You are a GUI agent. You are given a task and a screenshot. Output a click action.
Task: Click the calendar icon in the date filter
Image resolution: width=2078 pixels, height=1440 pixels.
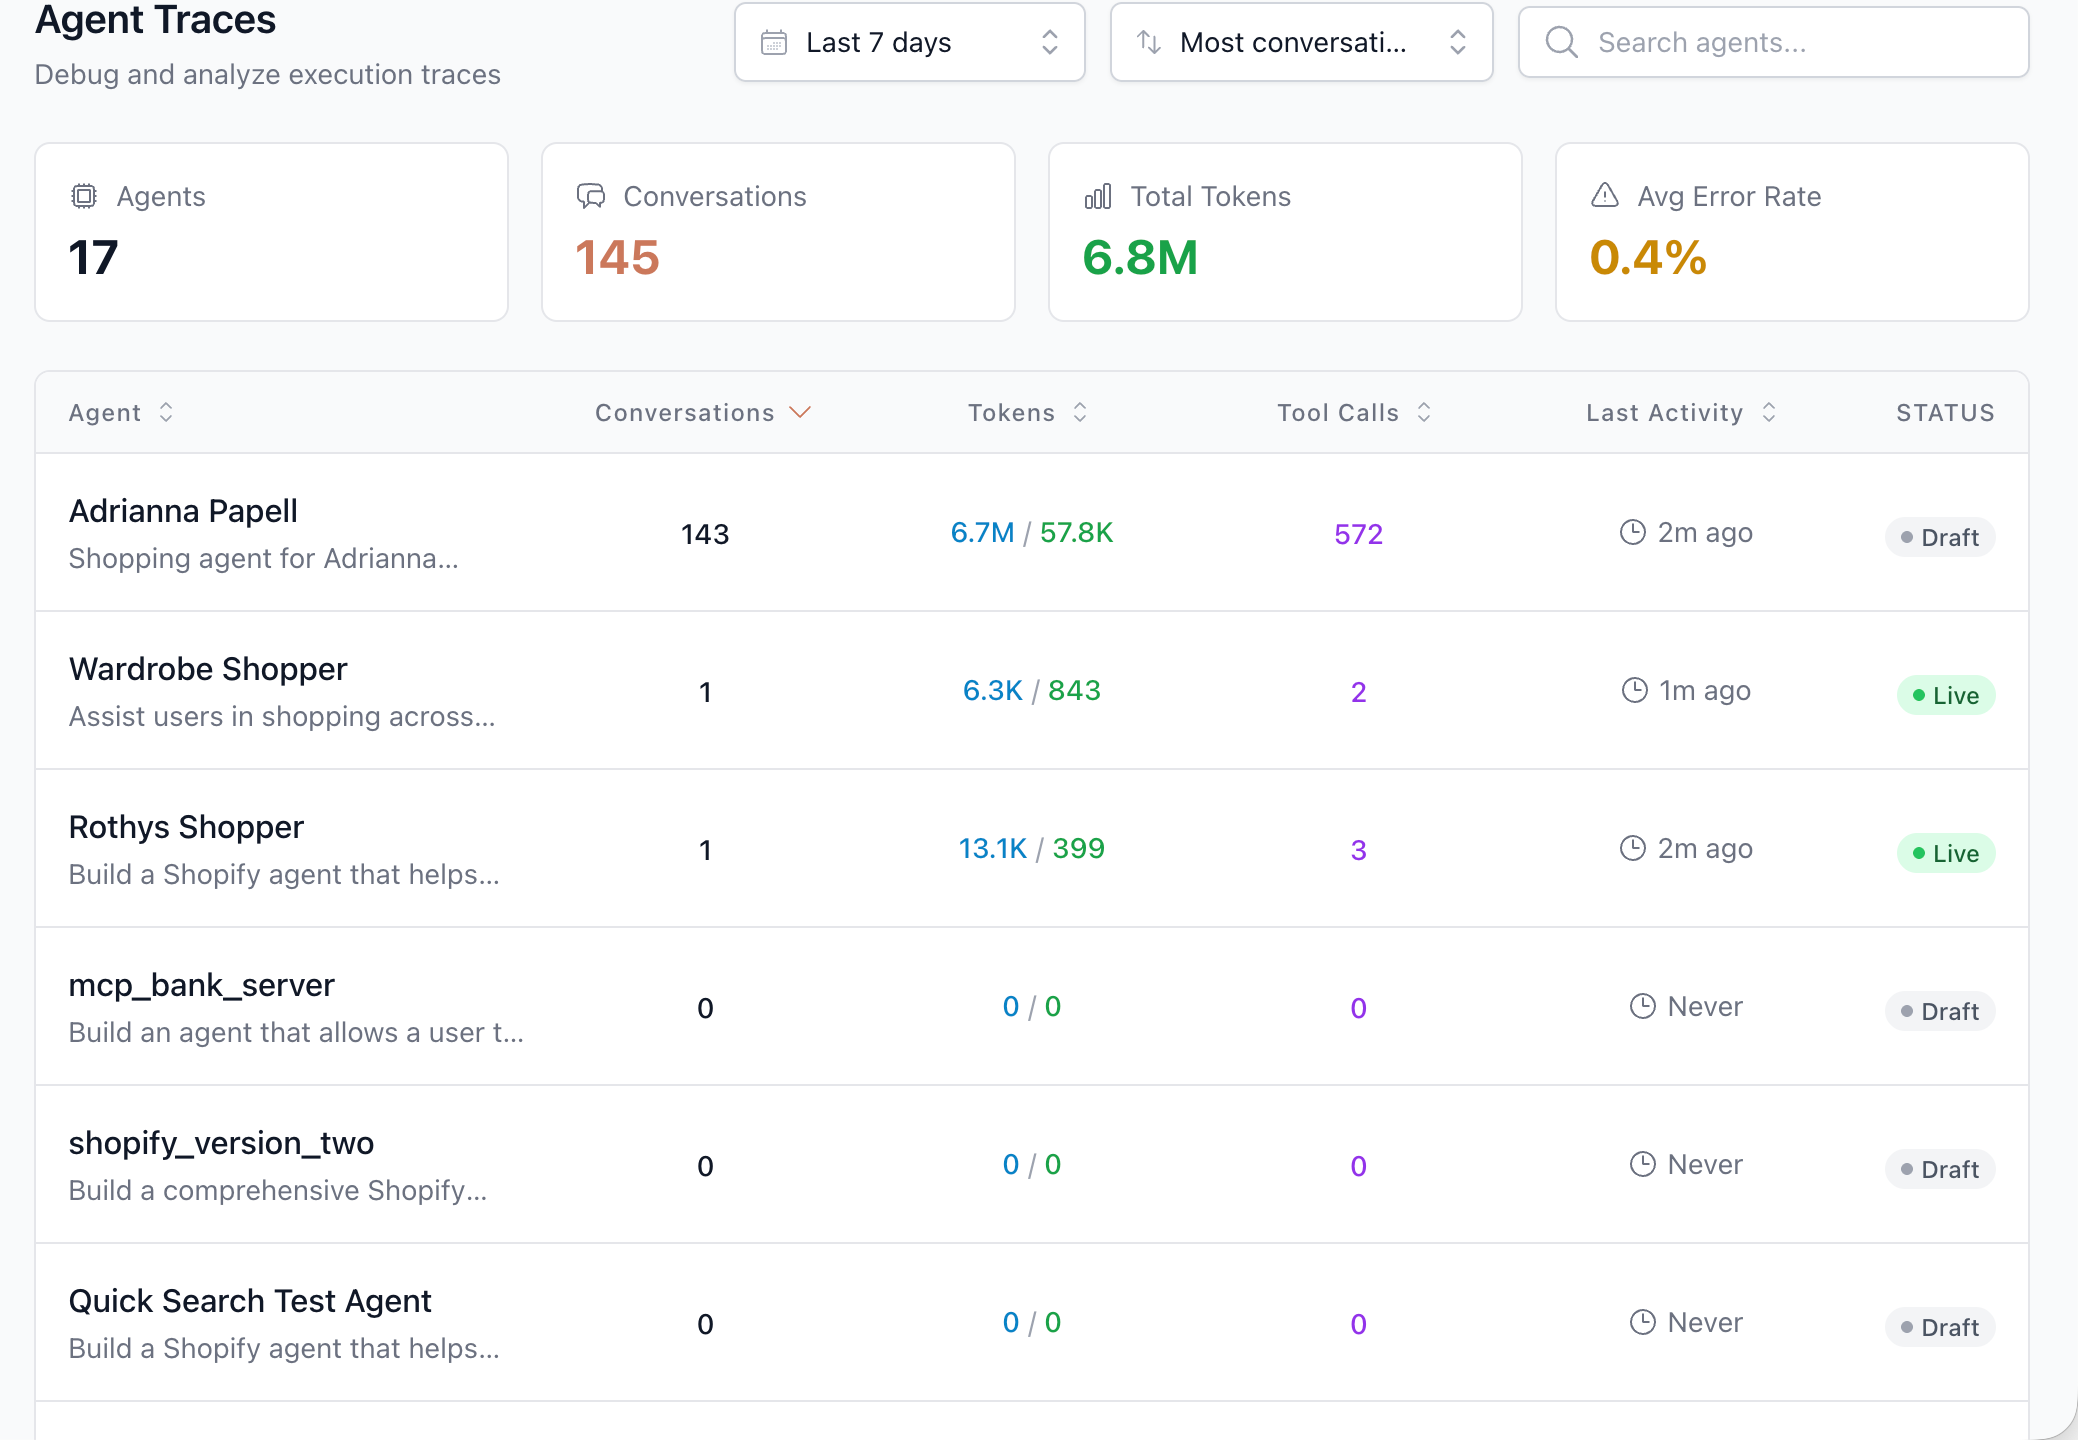(775, 42)
